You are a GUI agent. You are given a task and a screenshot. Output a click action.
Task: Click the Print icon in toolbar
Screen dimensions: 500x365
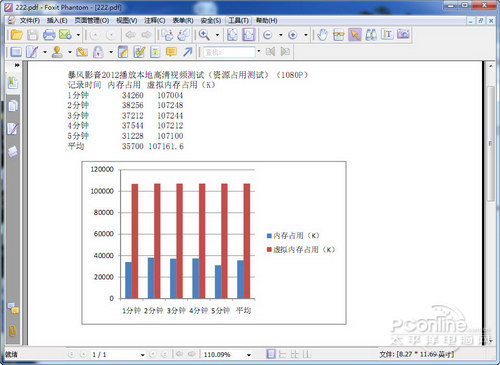49,35
